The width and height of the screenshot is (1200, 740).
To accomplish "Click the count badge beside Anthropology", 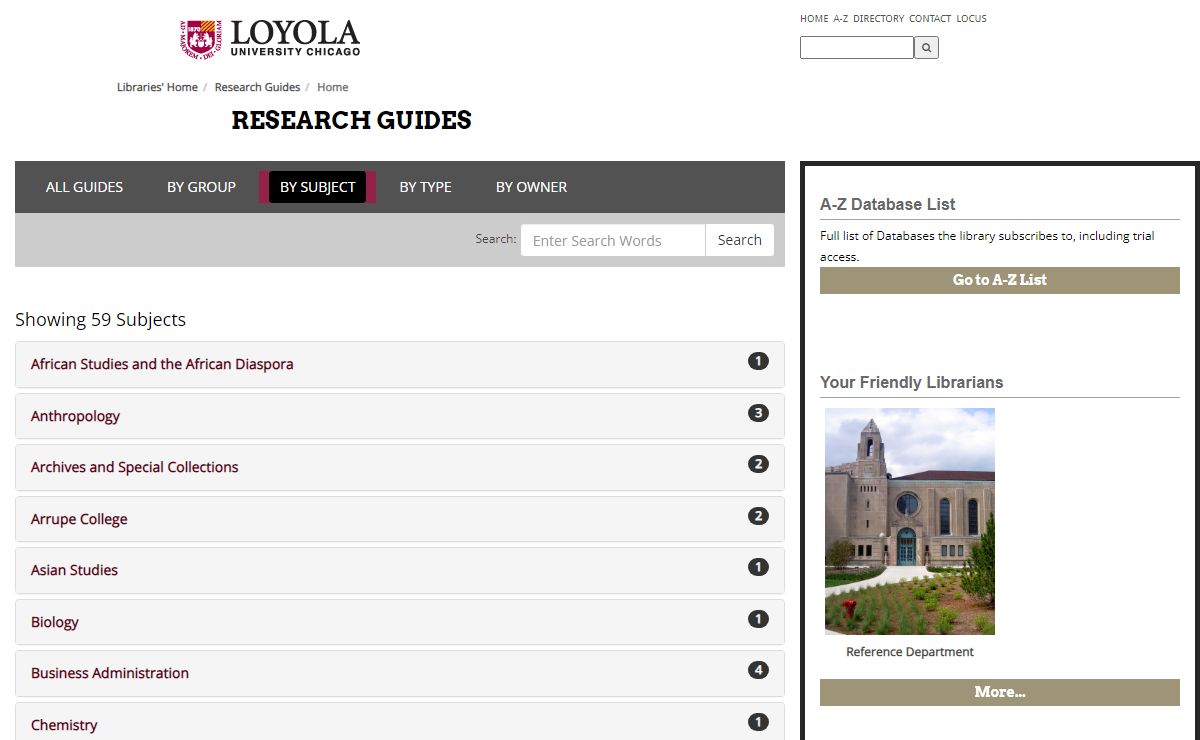I will pos(758,413).
